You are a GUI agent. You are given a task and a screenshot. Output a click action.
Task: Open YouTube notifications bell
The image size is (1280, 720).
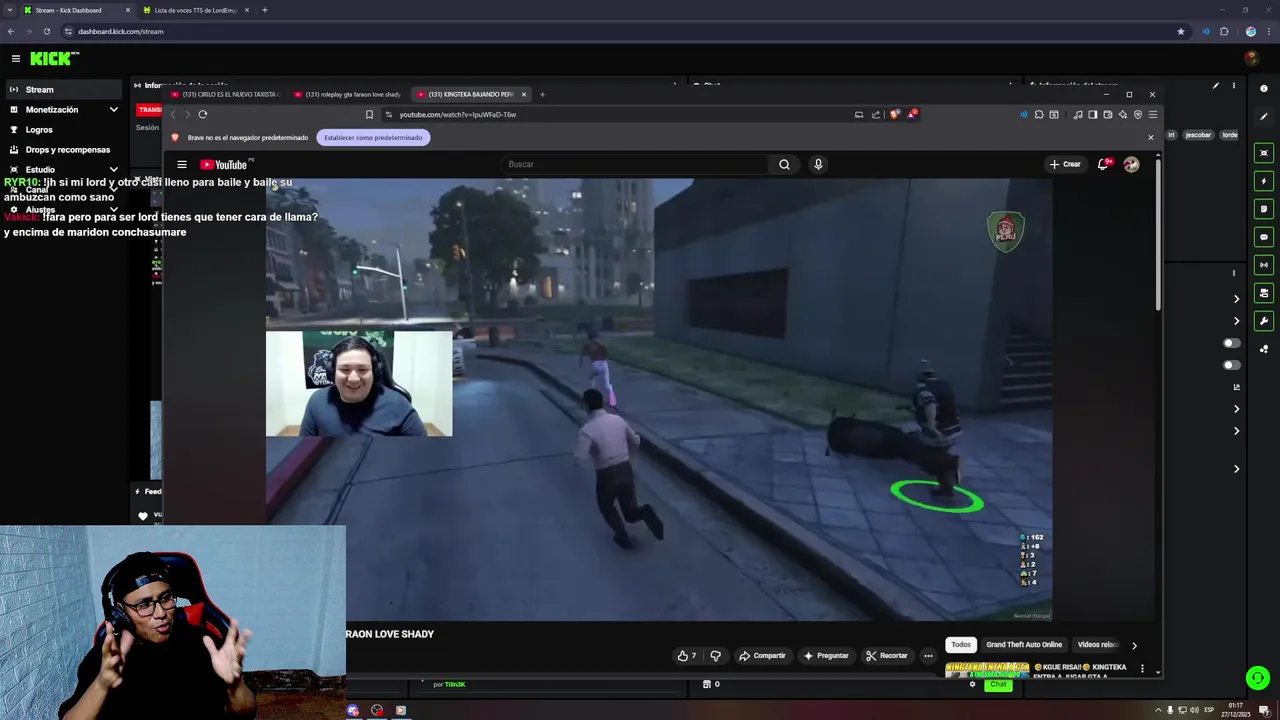pos(1103,165)
